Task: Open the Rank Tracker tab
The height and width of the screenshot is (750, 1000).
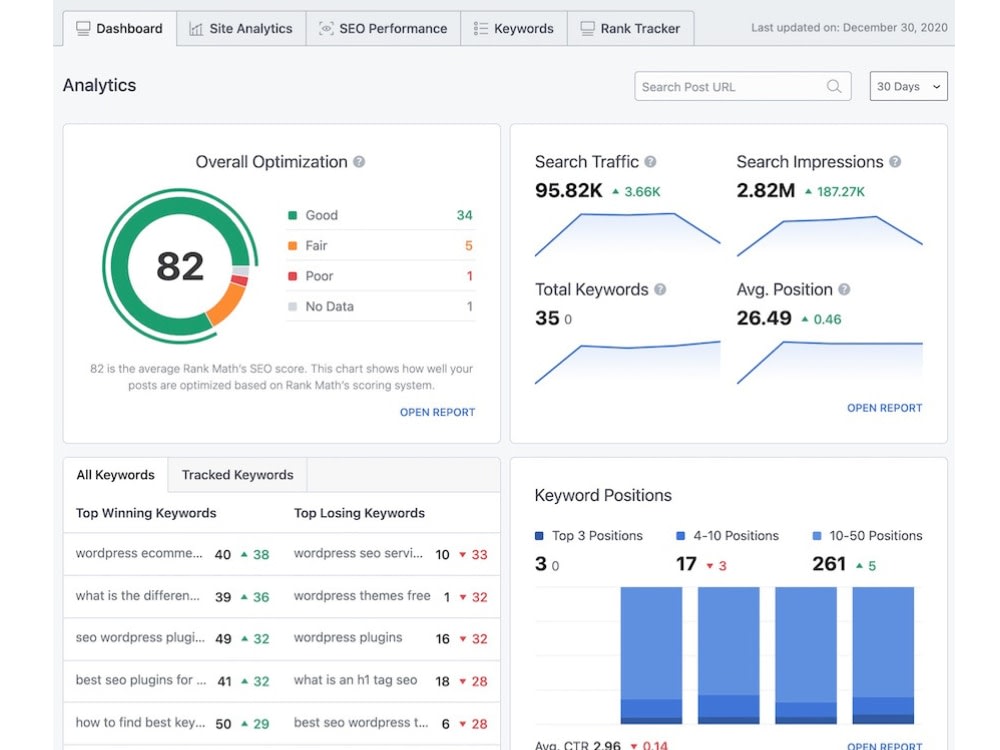Action: pos(630,29)
